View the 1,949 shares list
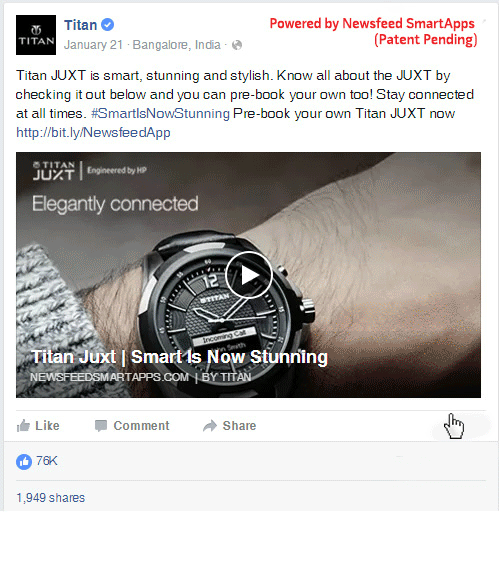Screen dimensions: 499x562 (x=51, y=498)
